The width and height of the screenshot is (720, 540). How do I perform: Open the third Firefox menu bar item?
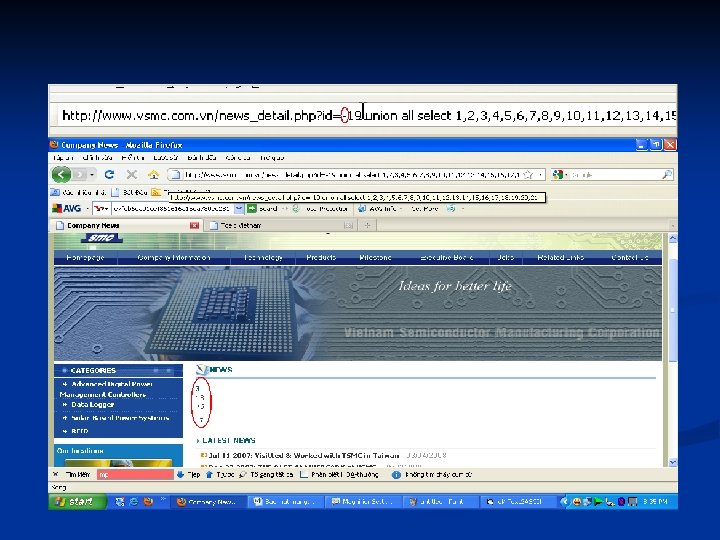click(133, 158)
